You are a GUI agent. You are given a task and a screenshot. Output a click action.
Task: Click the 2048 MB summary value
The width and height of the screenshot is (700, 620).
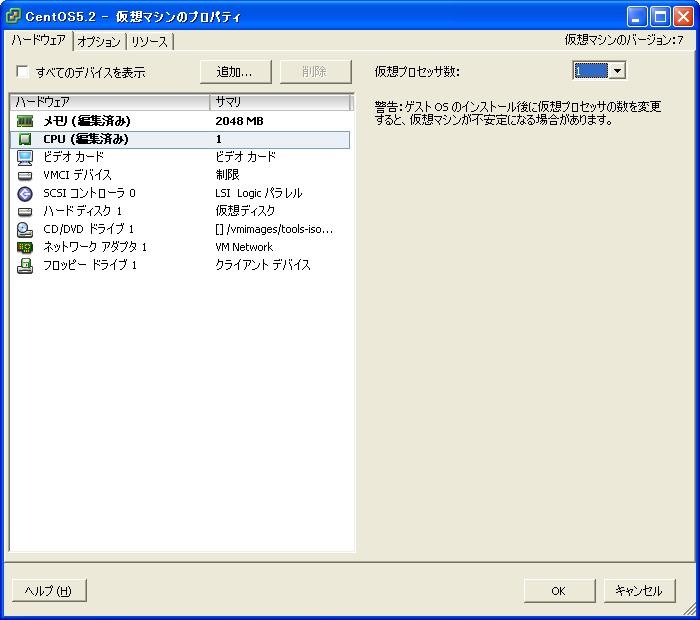[239, 121]
